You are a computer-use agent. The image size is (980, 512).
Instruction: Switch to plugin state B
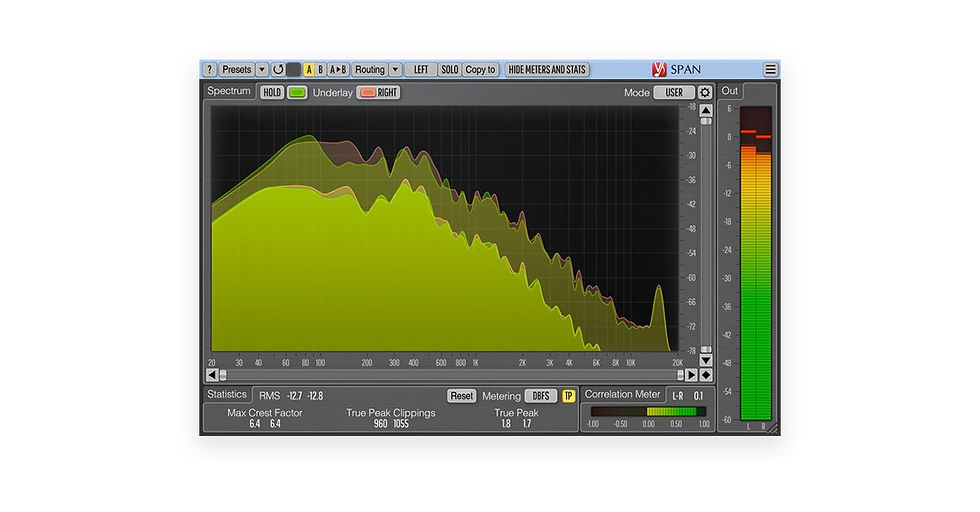pyautogui.click(x=321, y=69)
